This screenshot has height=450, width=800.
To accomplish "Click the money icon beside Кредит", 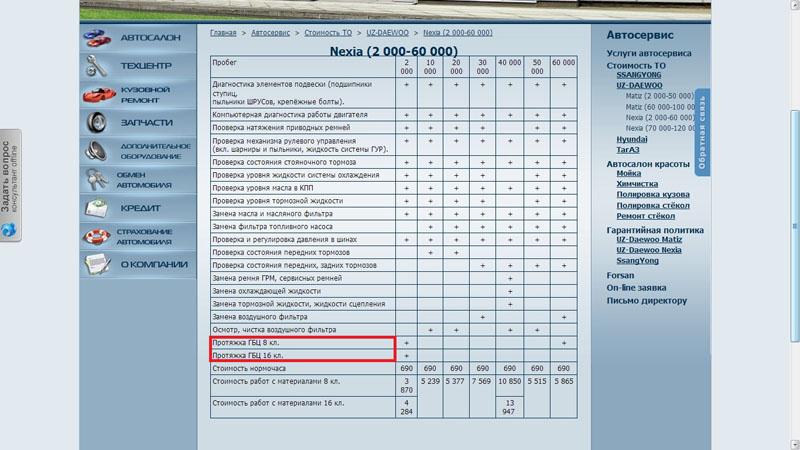I will click(x=99, y=208).
